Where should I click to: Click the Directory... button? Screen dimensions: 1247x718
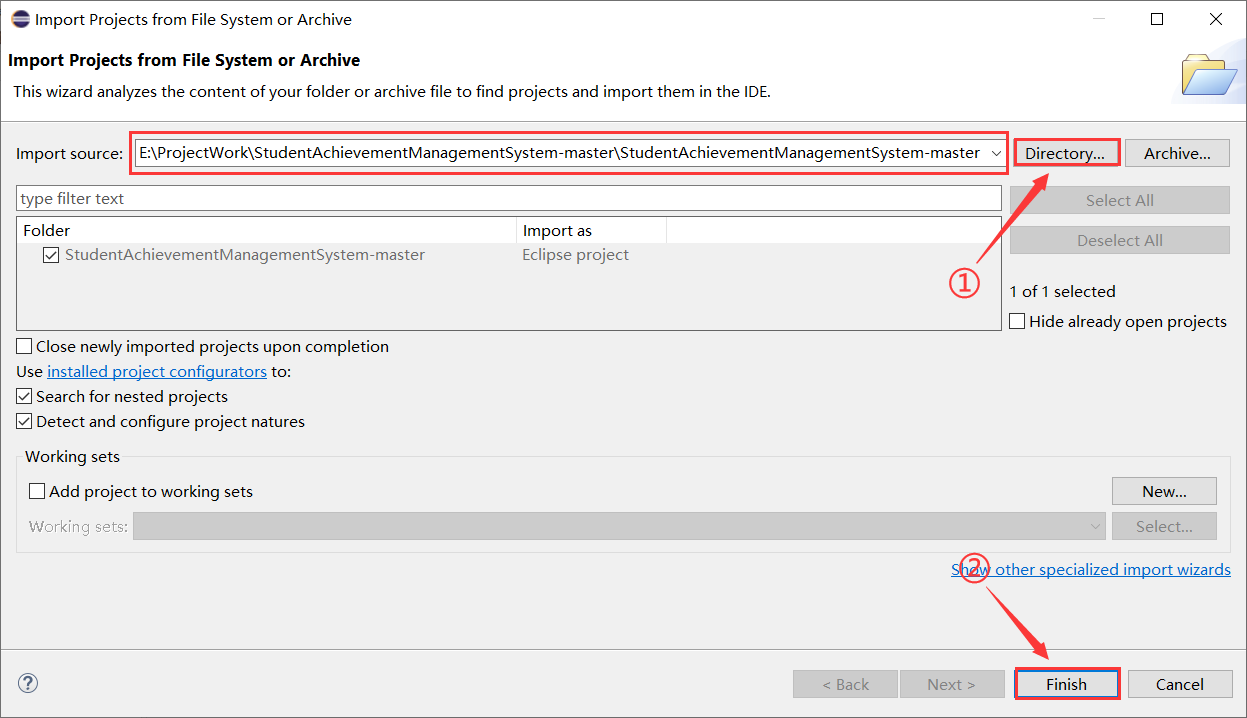pyautogui.click(x=1065, y=154)
